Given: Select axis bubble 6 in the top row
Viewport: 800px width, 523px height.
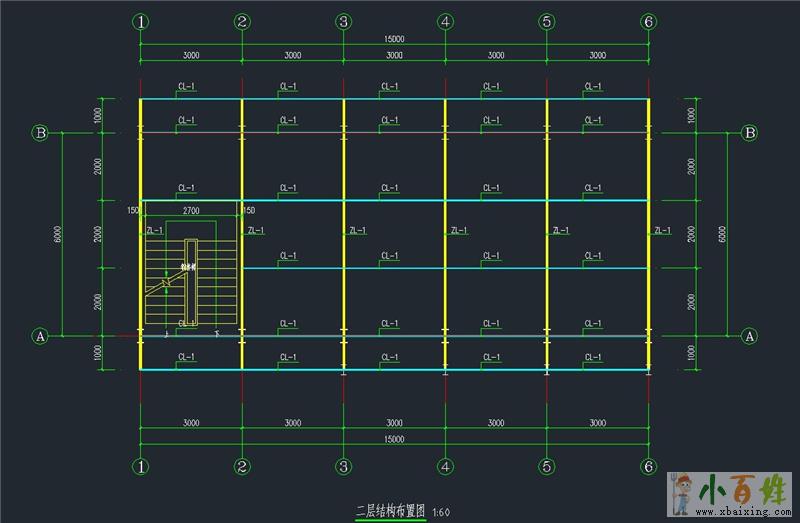Looking at the screenshot, I should coord(648,21).
